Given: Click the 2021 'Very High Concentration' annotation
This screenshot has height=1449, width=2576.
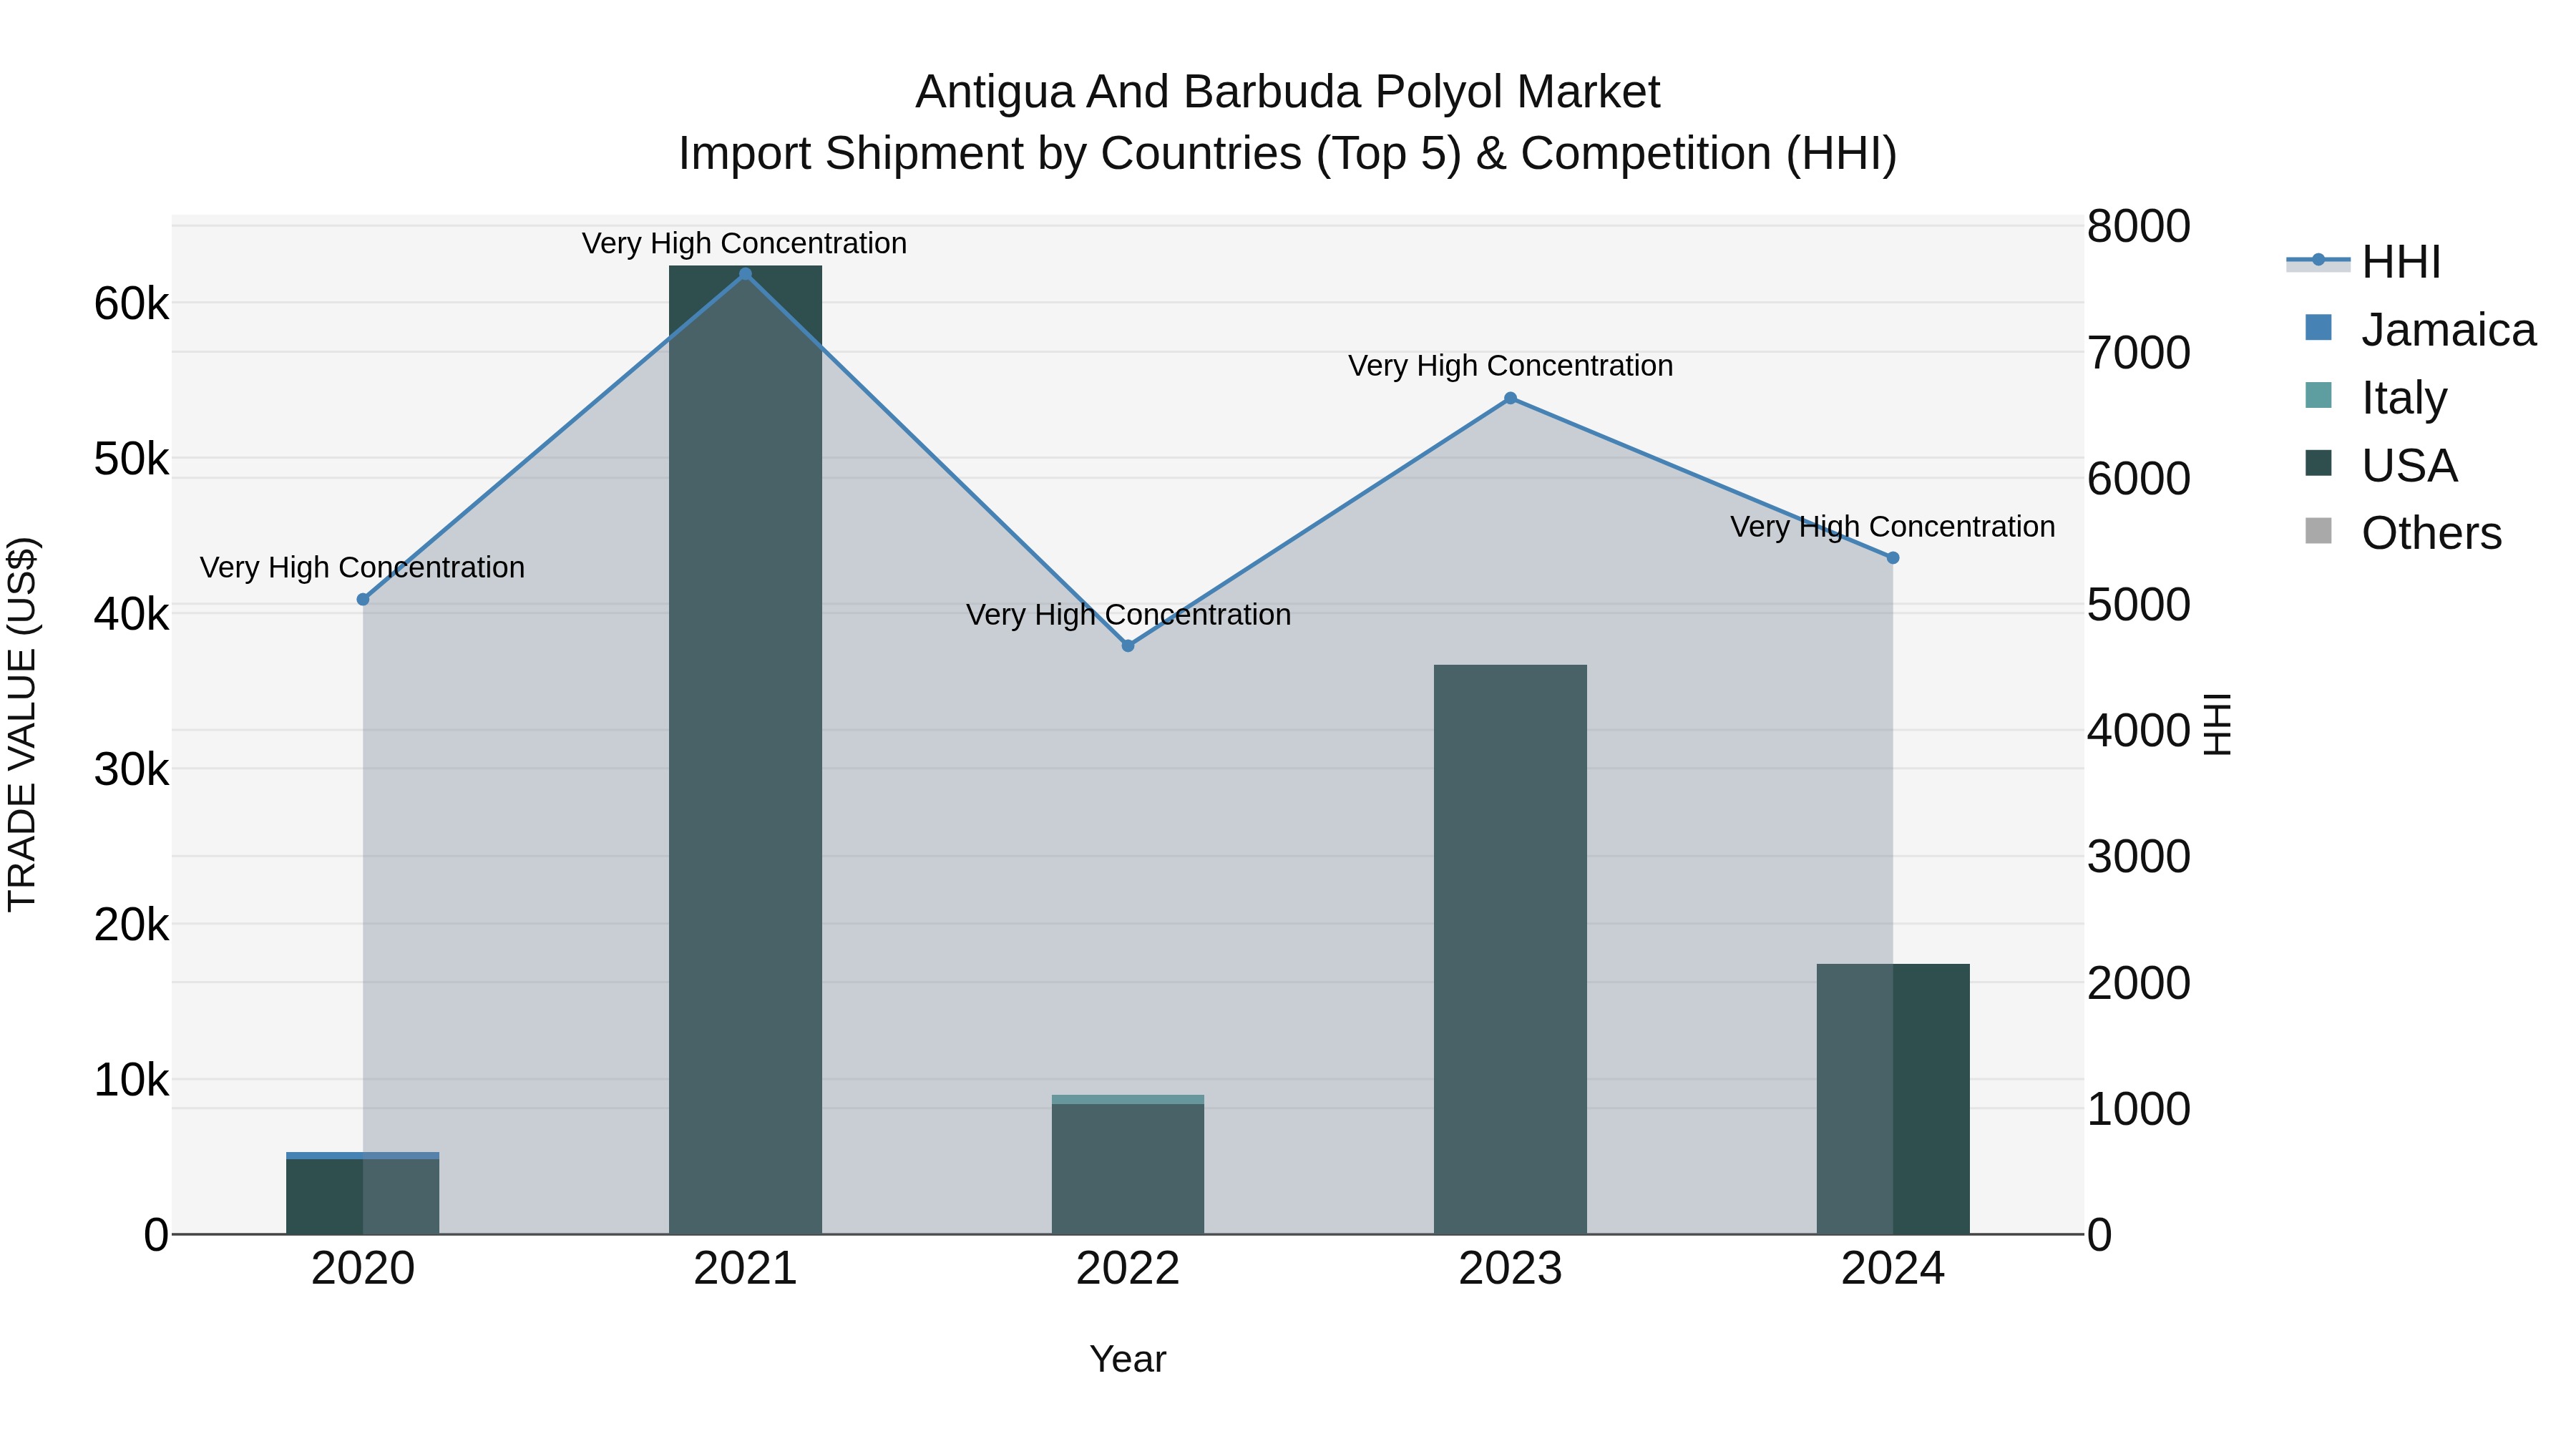Looking at the screenshot, I should click(x=745, y=244).
